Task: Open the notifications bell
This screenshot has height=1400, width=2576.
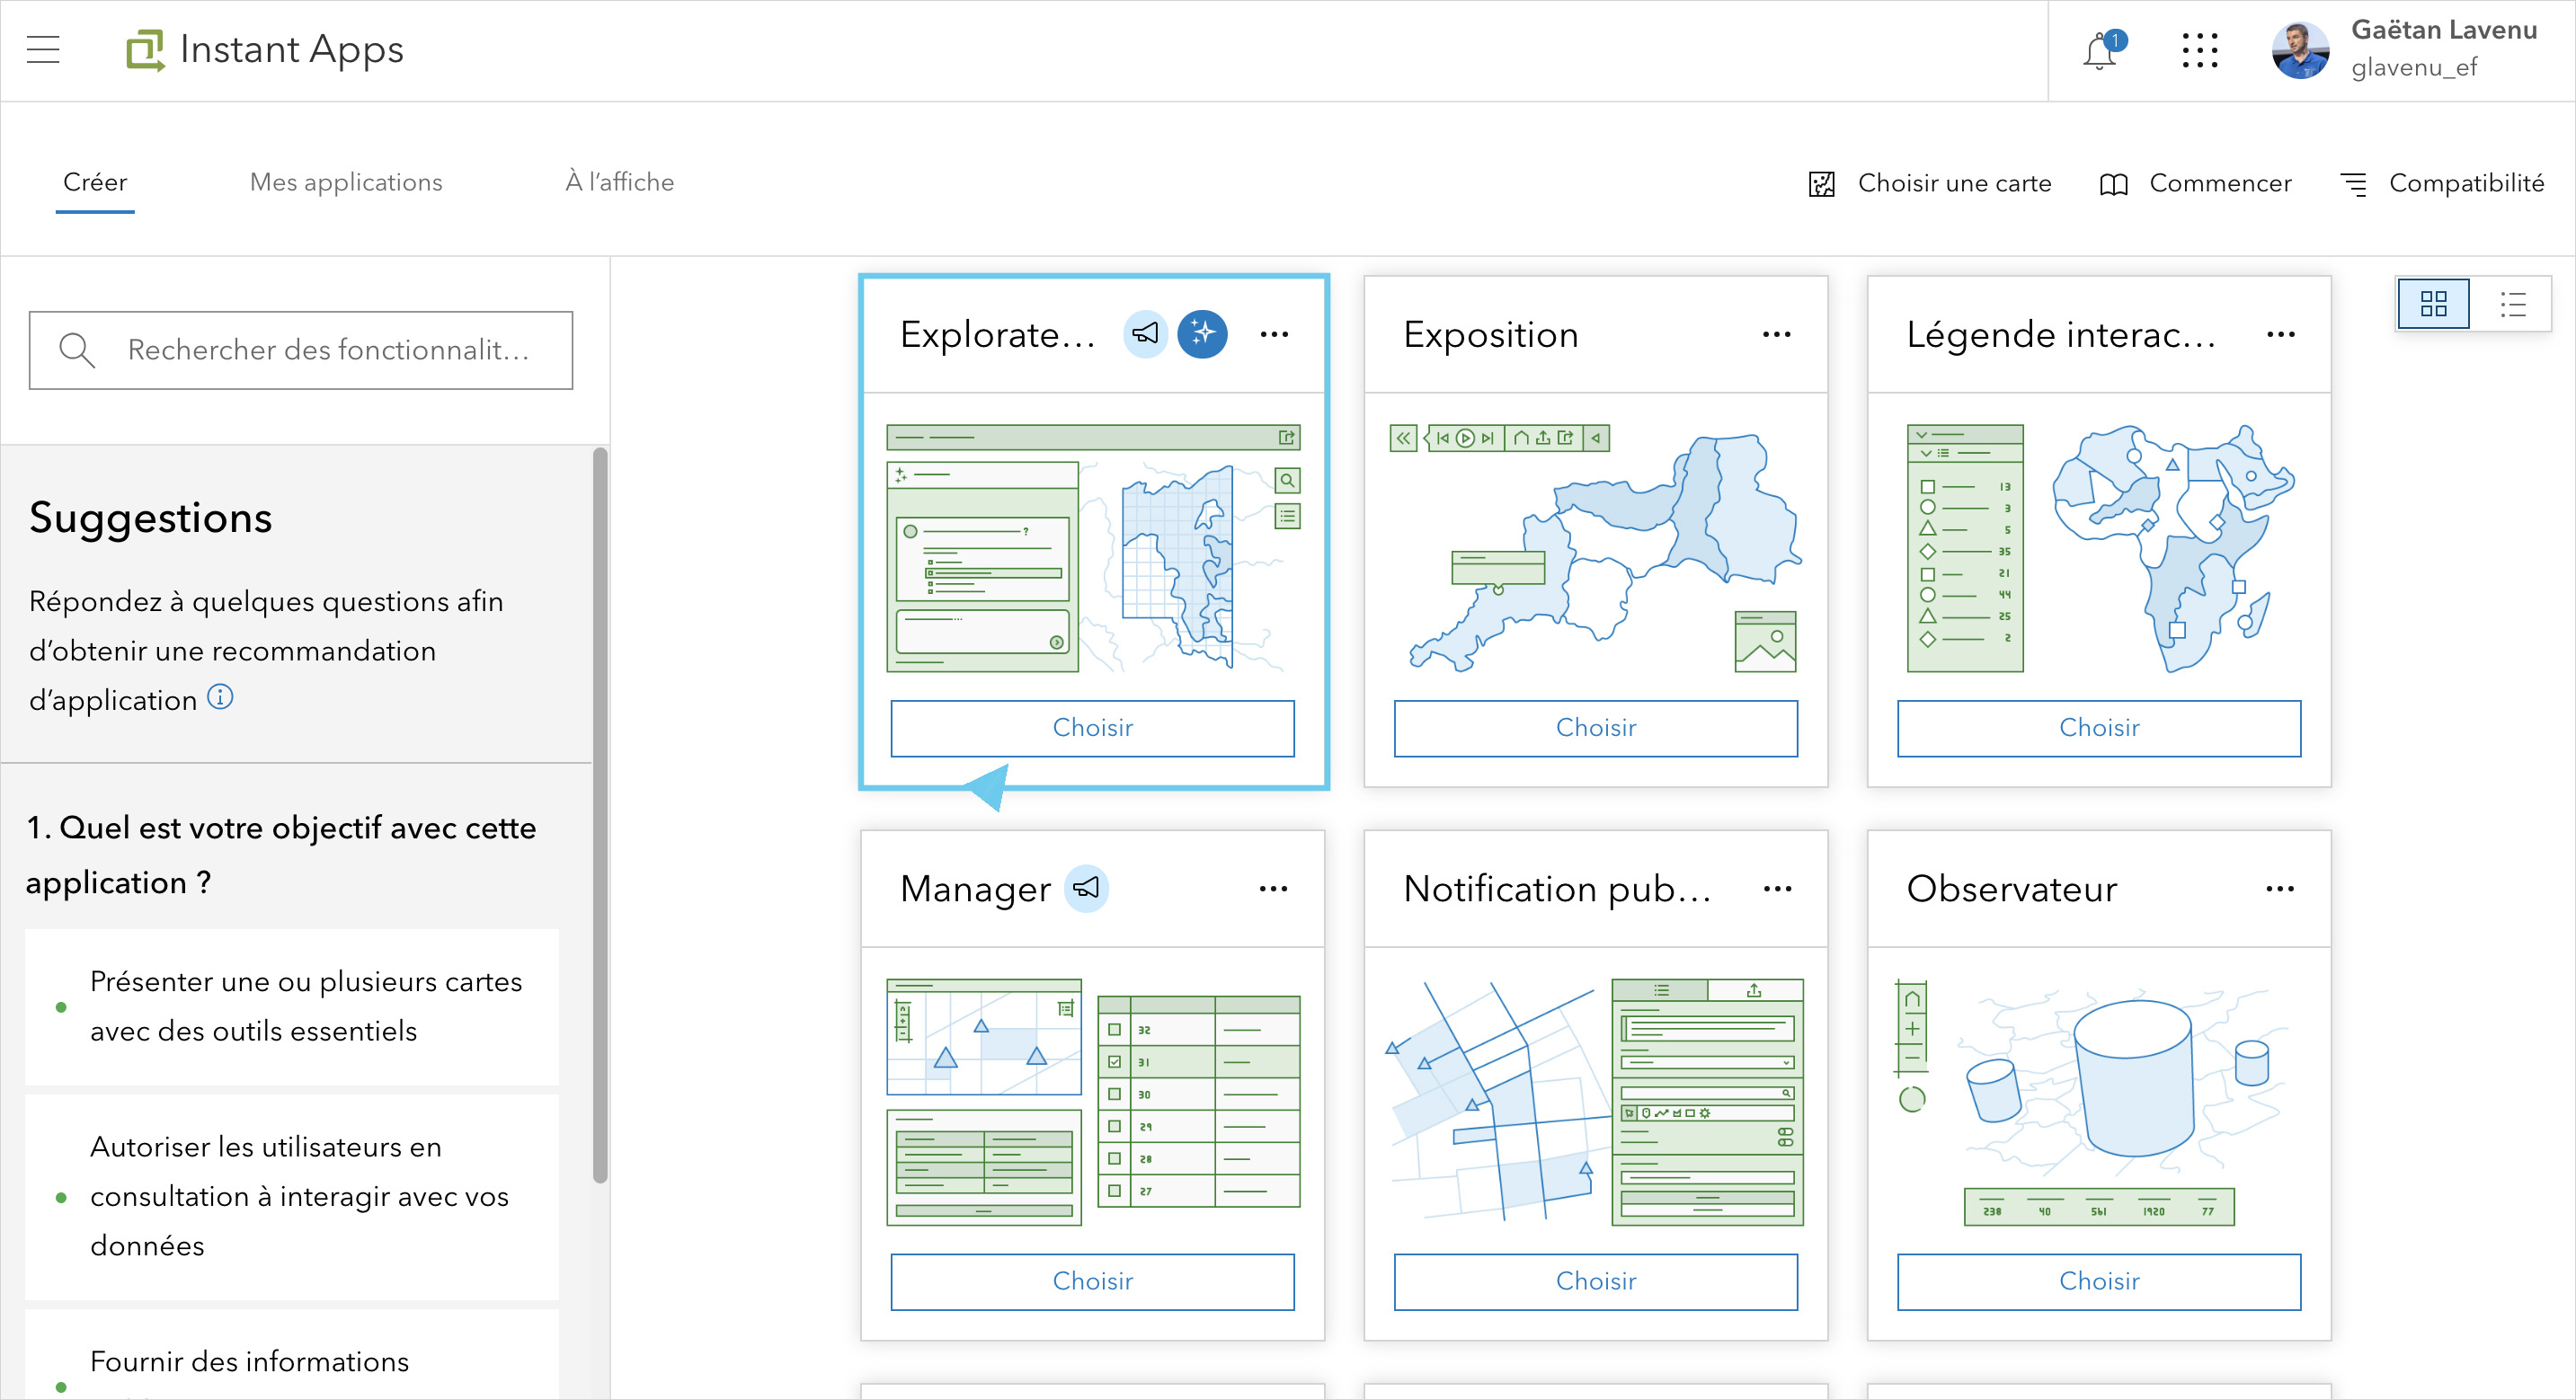Action: (x=2101, y=50)
